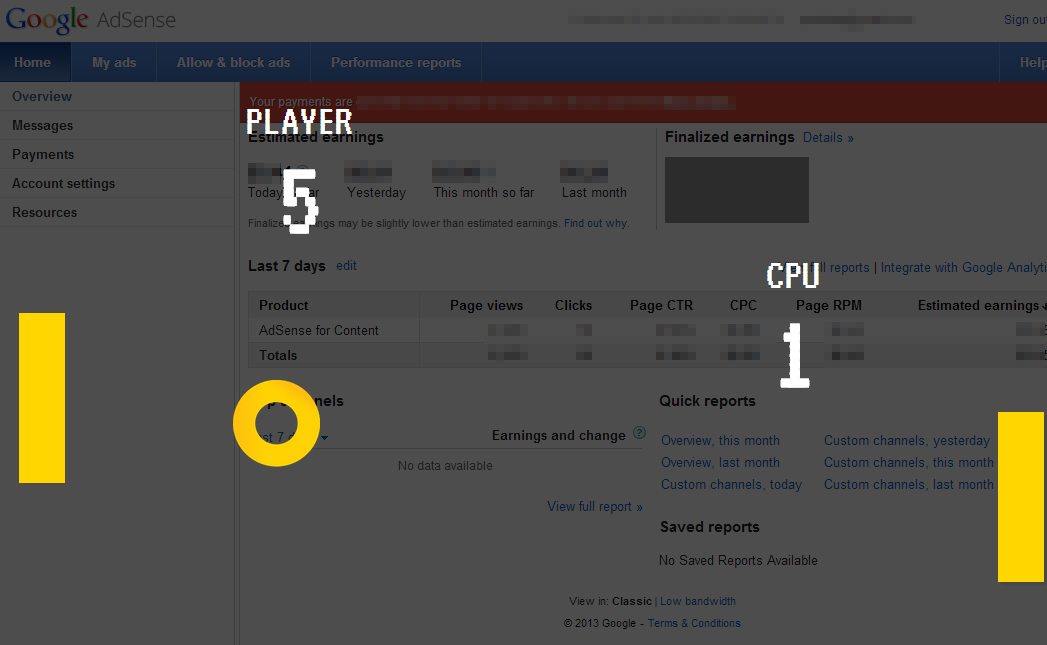Click the left yellow player paddle
The image size is (1047, 645).
pos(42,397)
